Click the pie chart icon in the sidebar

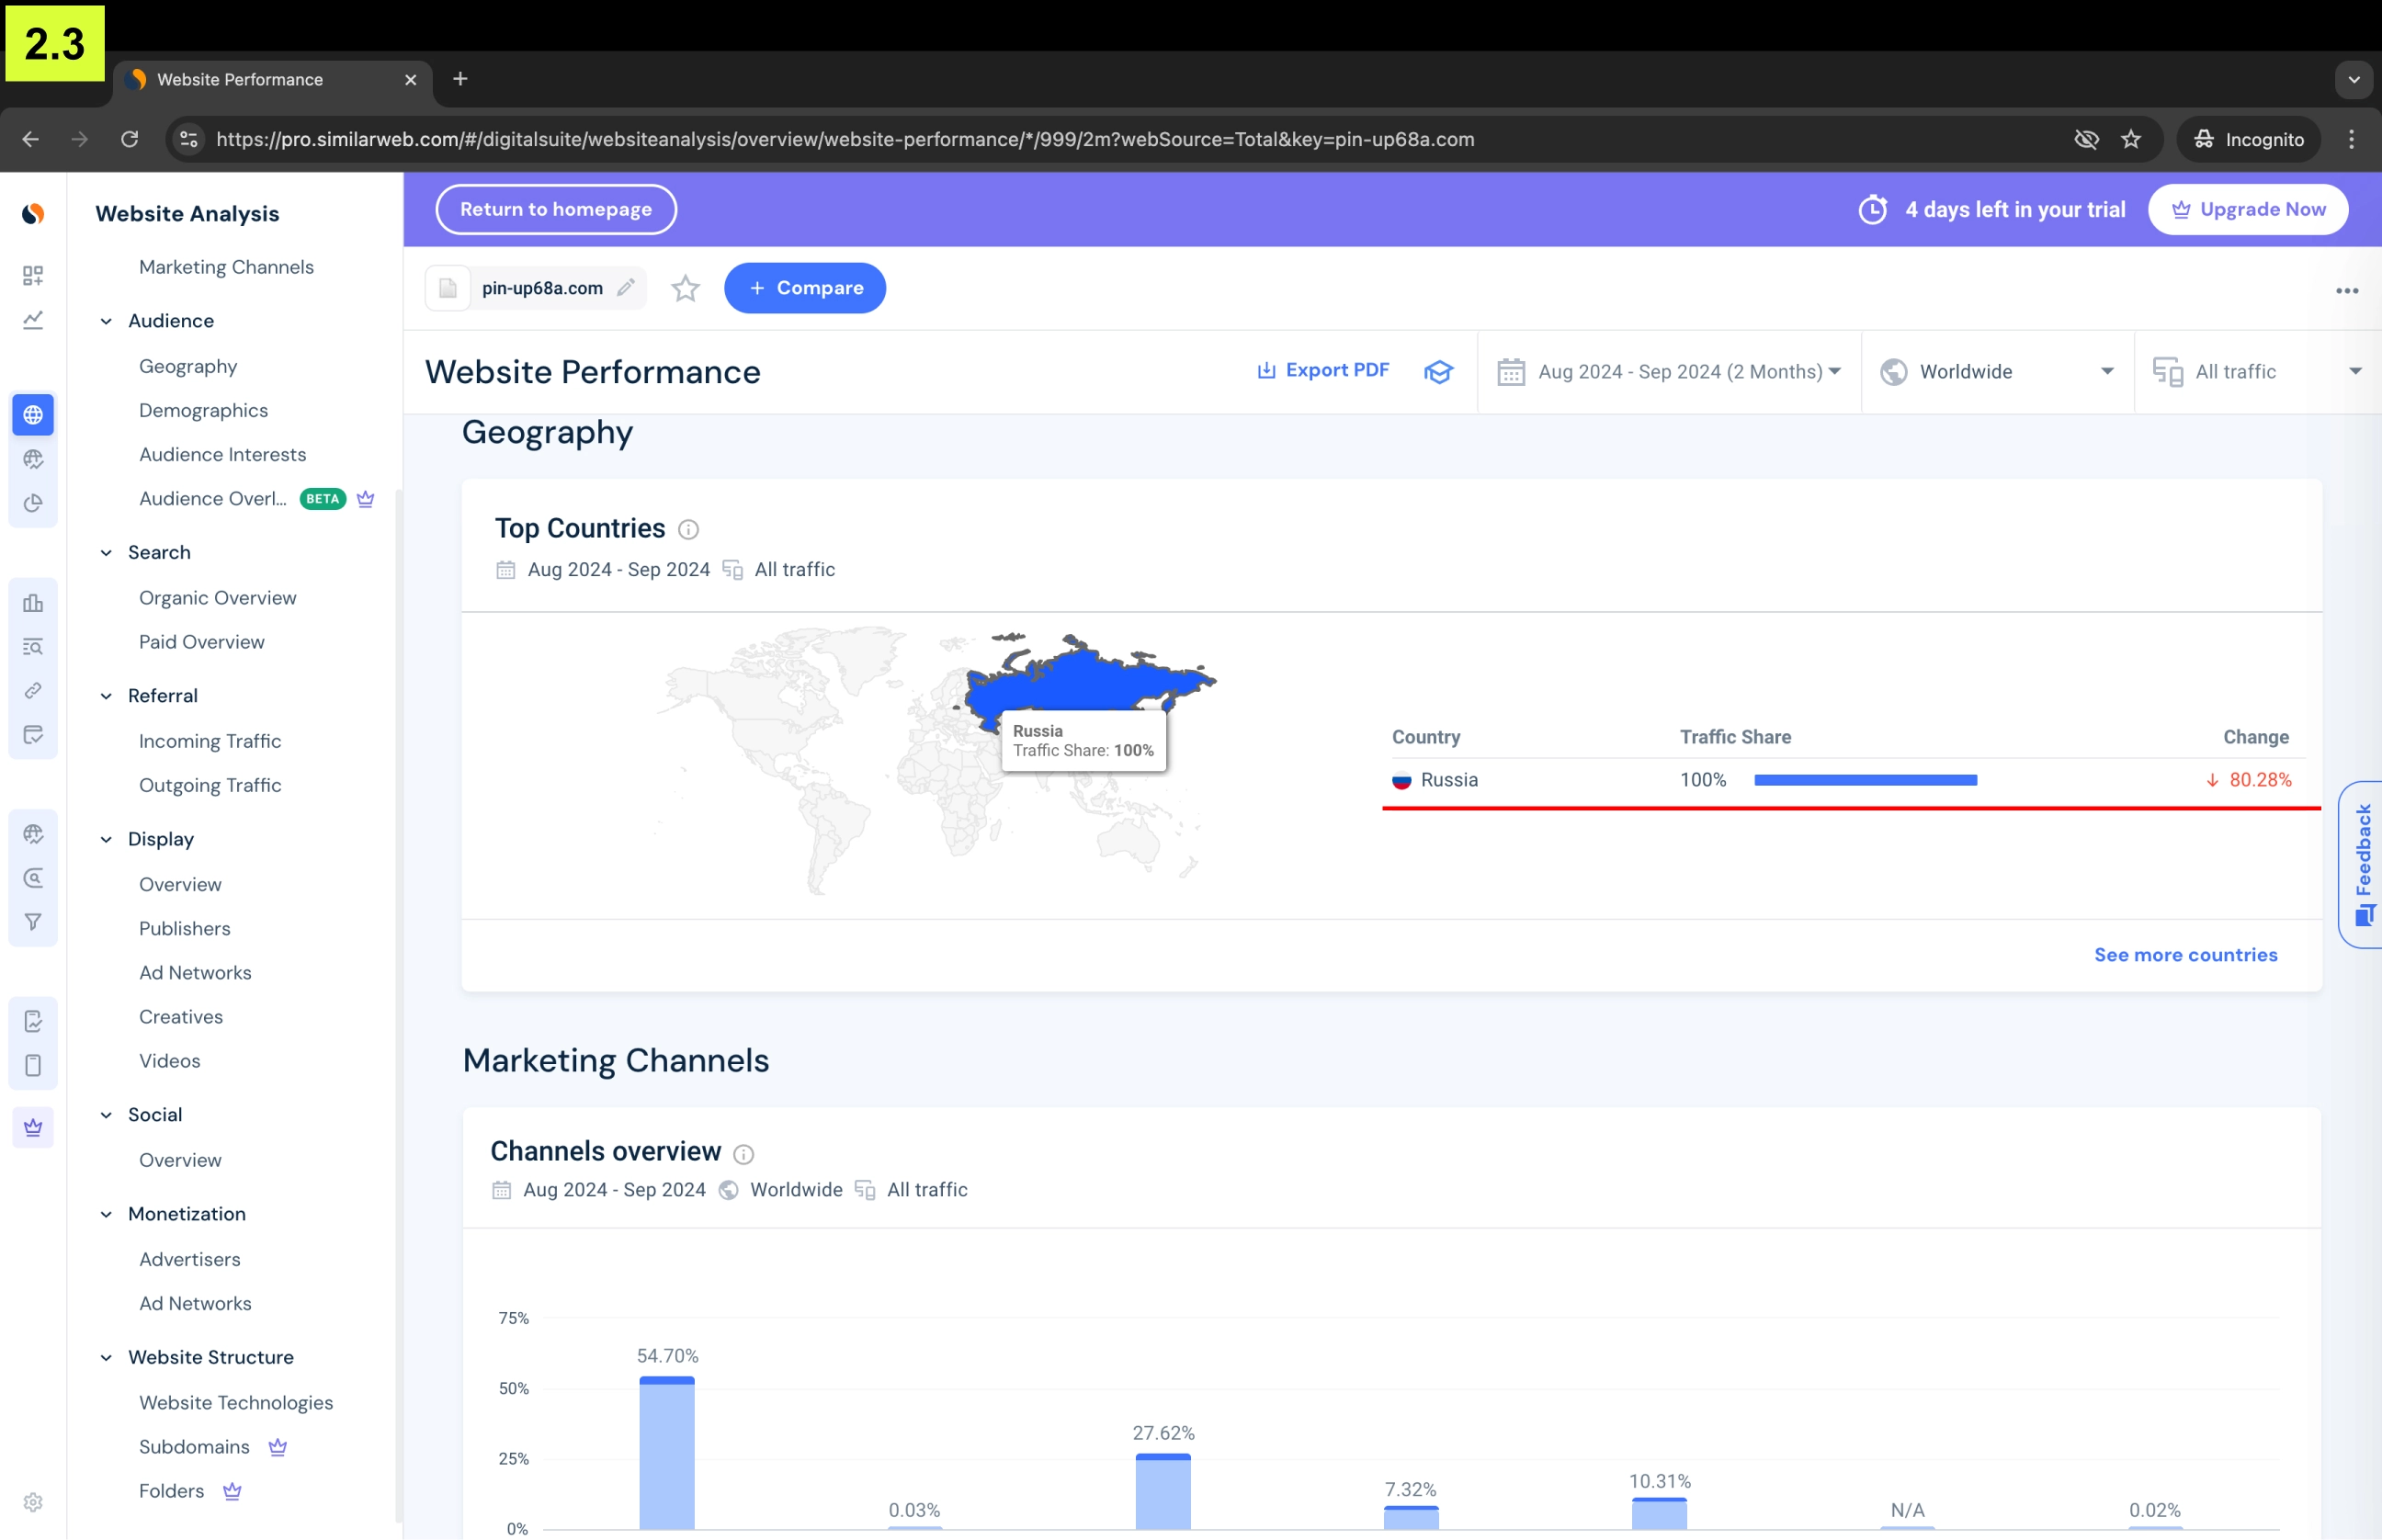click(33, 504)
